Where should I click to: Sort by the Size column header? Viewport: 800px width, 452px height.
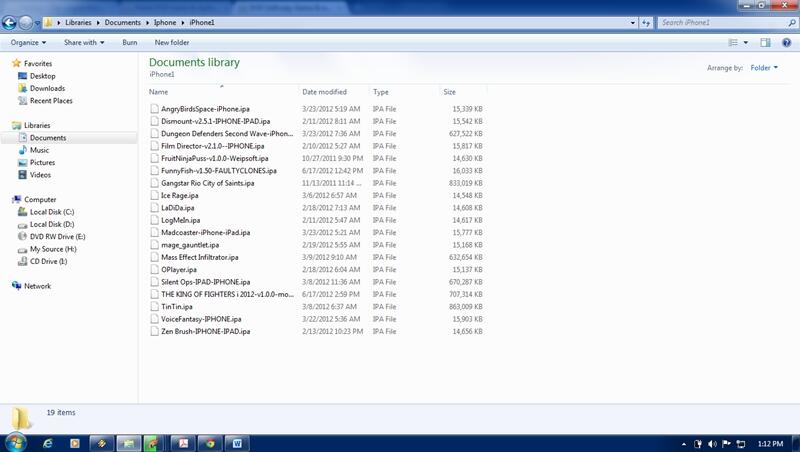pyautogui.click(x=463, y=92)
